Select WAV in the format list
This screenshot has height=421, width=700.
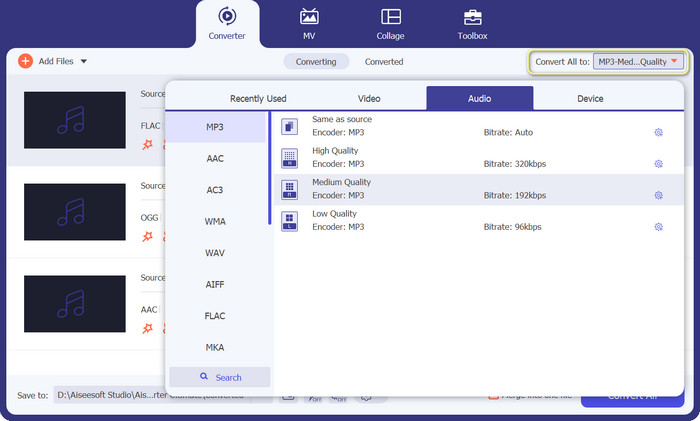(215, 253)
